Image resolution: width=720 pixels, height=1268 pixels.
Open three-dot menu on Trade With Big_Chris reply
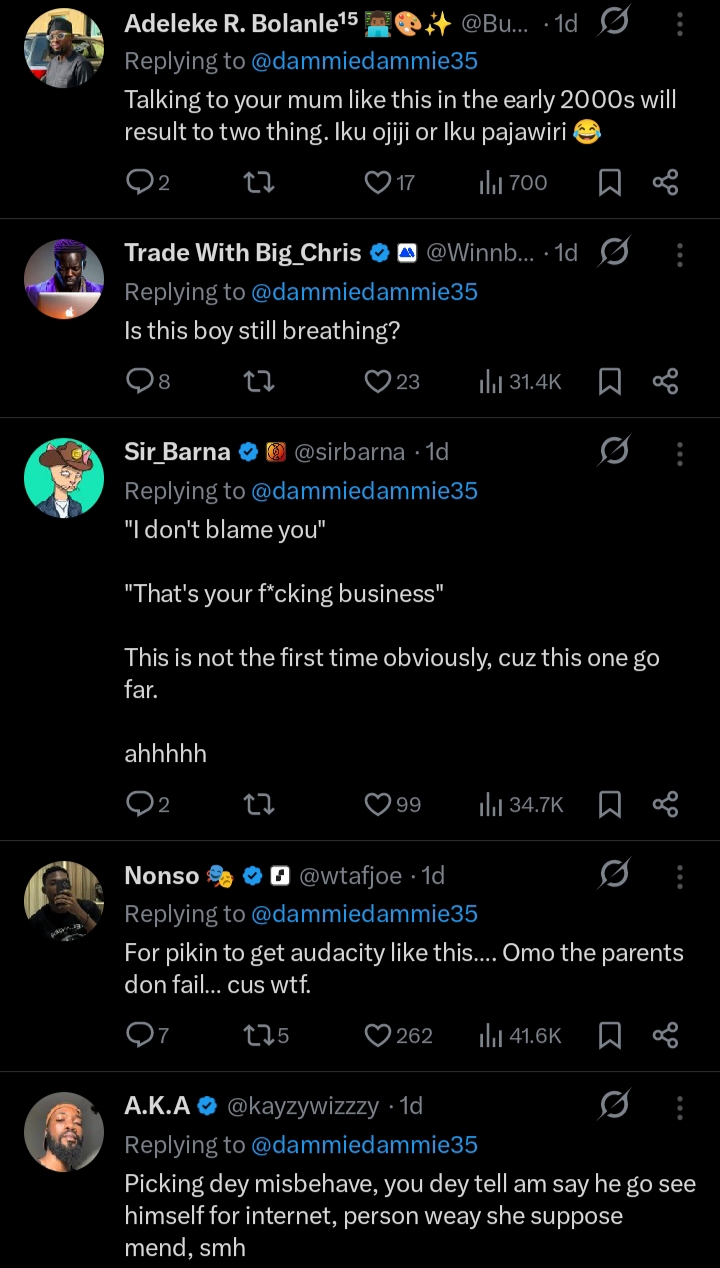680,253
